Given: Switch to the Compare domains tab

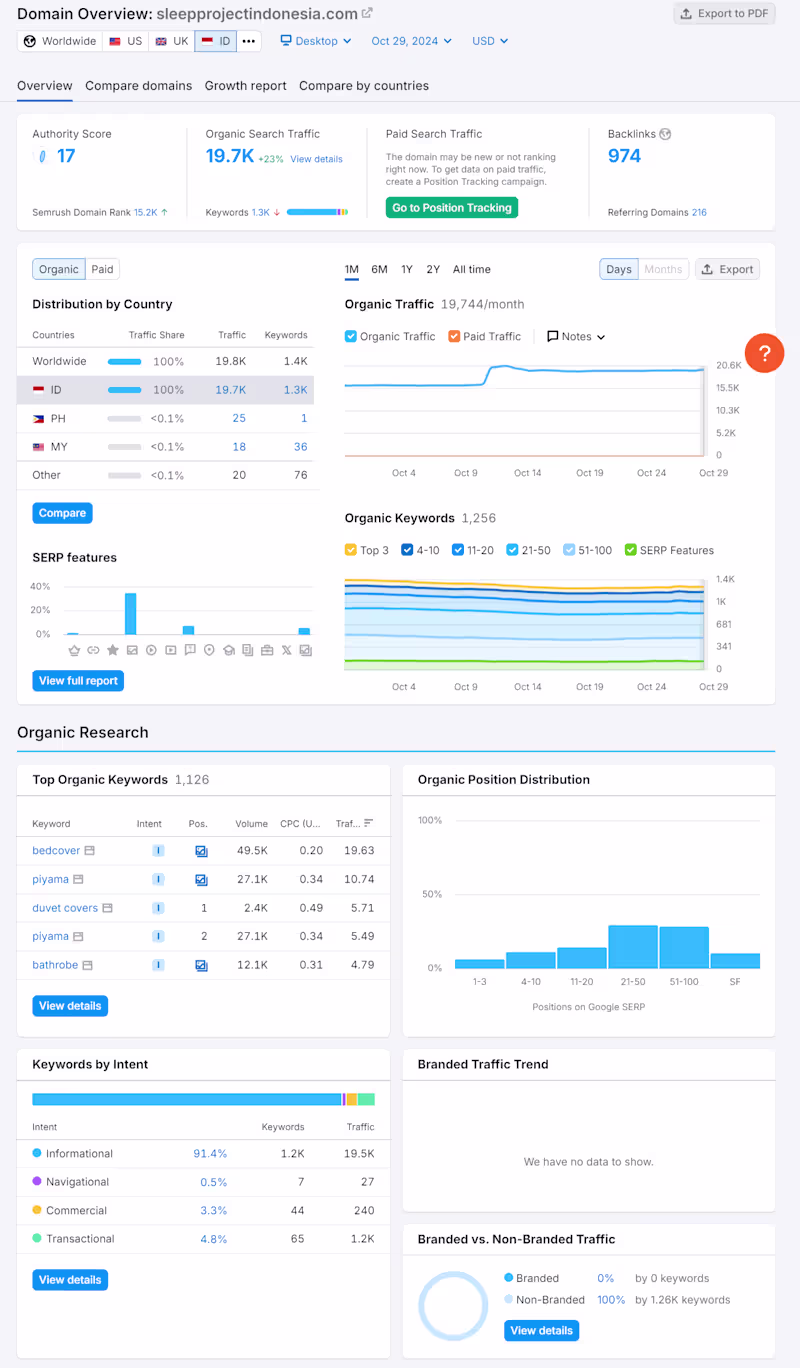Looking at the screenshot, I should click(139, 86).
